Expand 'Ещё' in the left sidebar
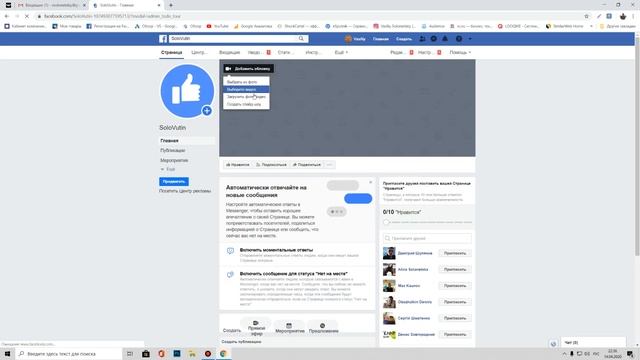 tap(168, 169)
